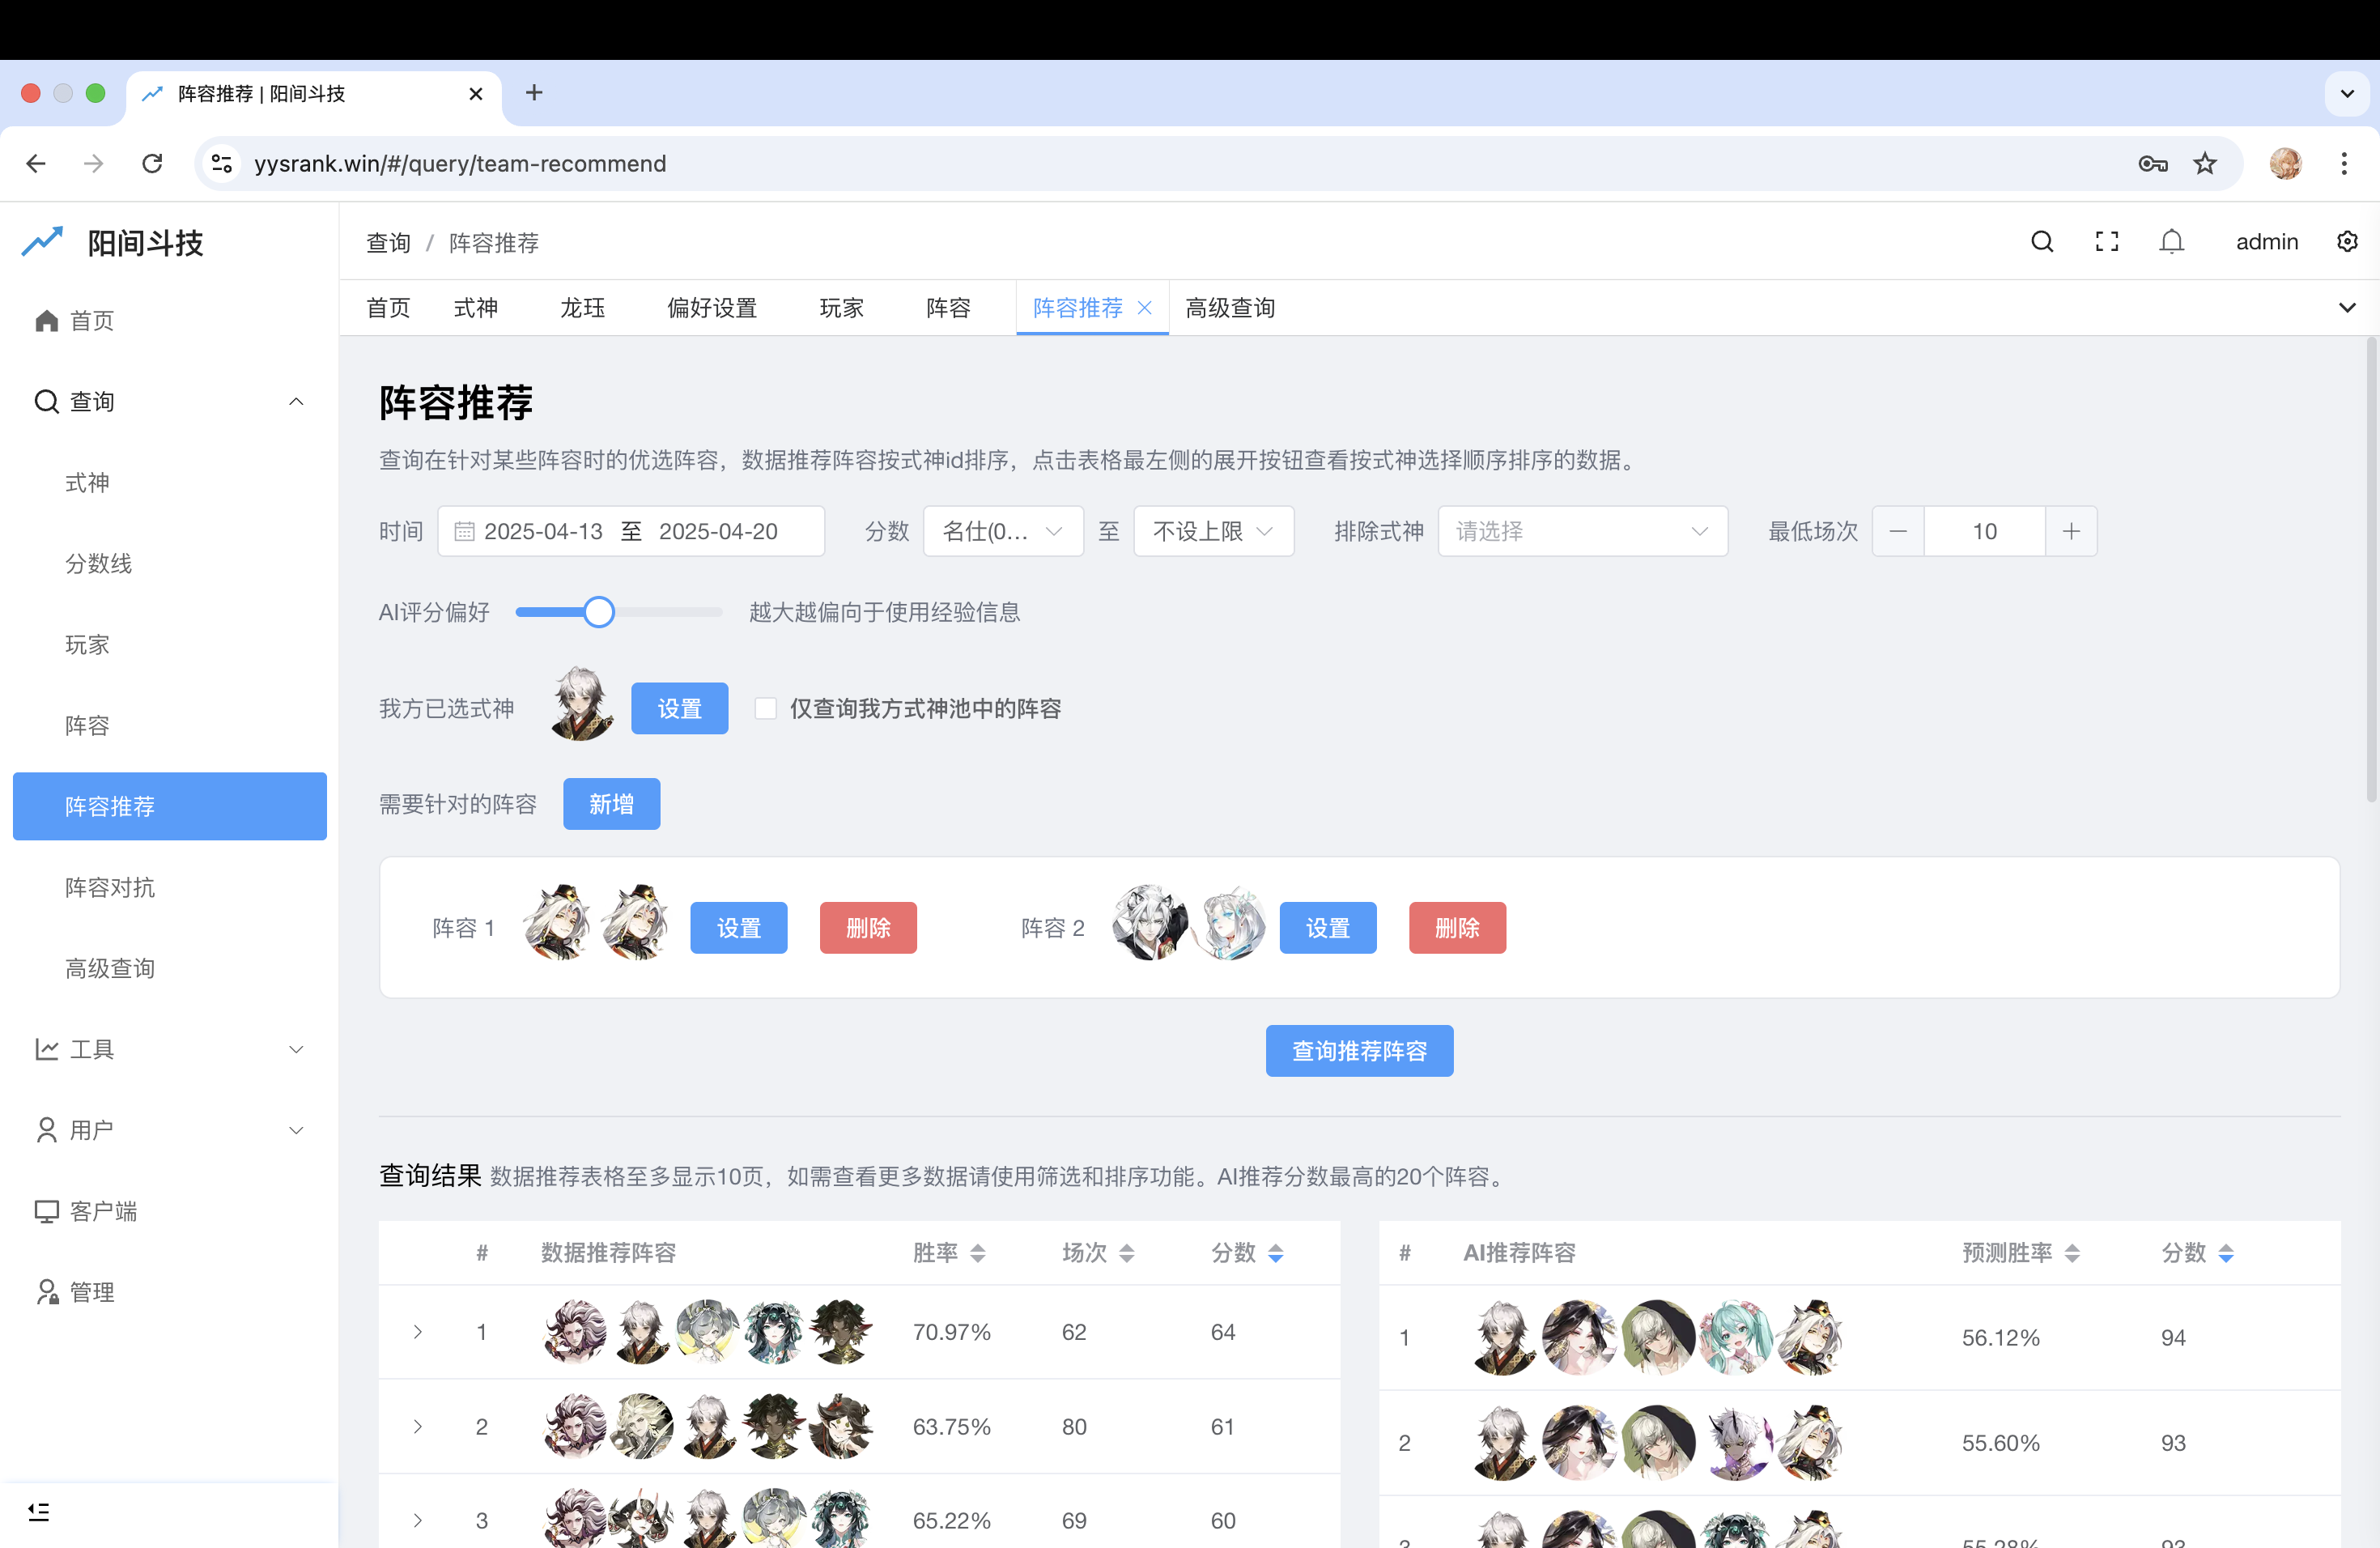This screenshot has height=1548, width=2380.
Task: Collapse the sidebar with the bottom-left icon
Action: [39, 1512]
